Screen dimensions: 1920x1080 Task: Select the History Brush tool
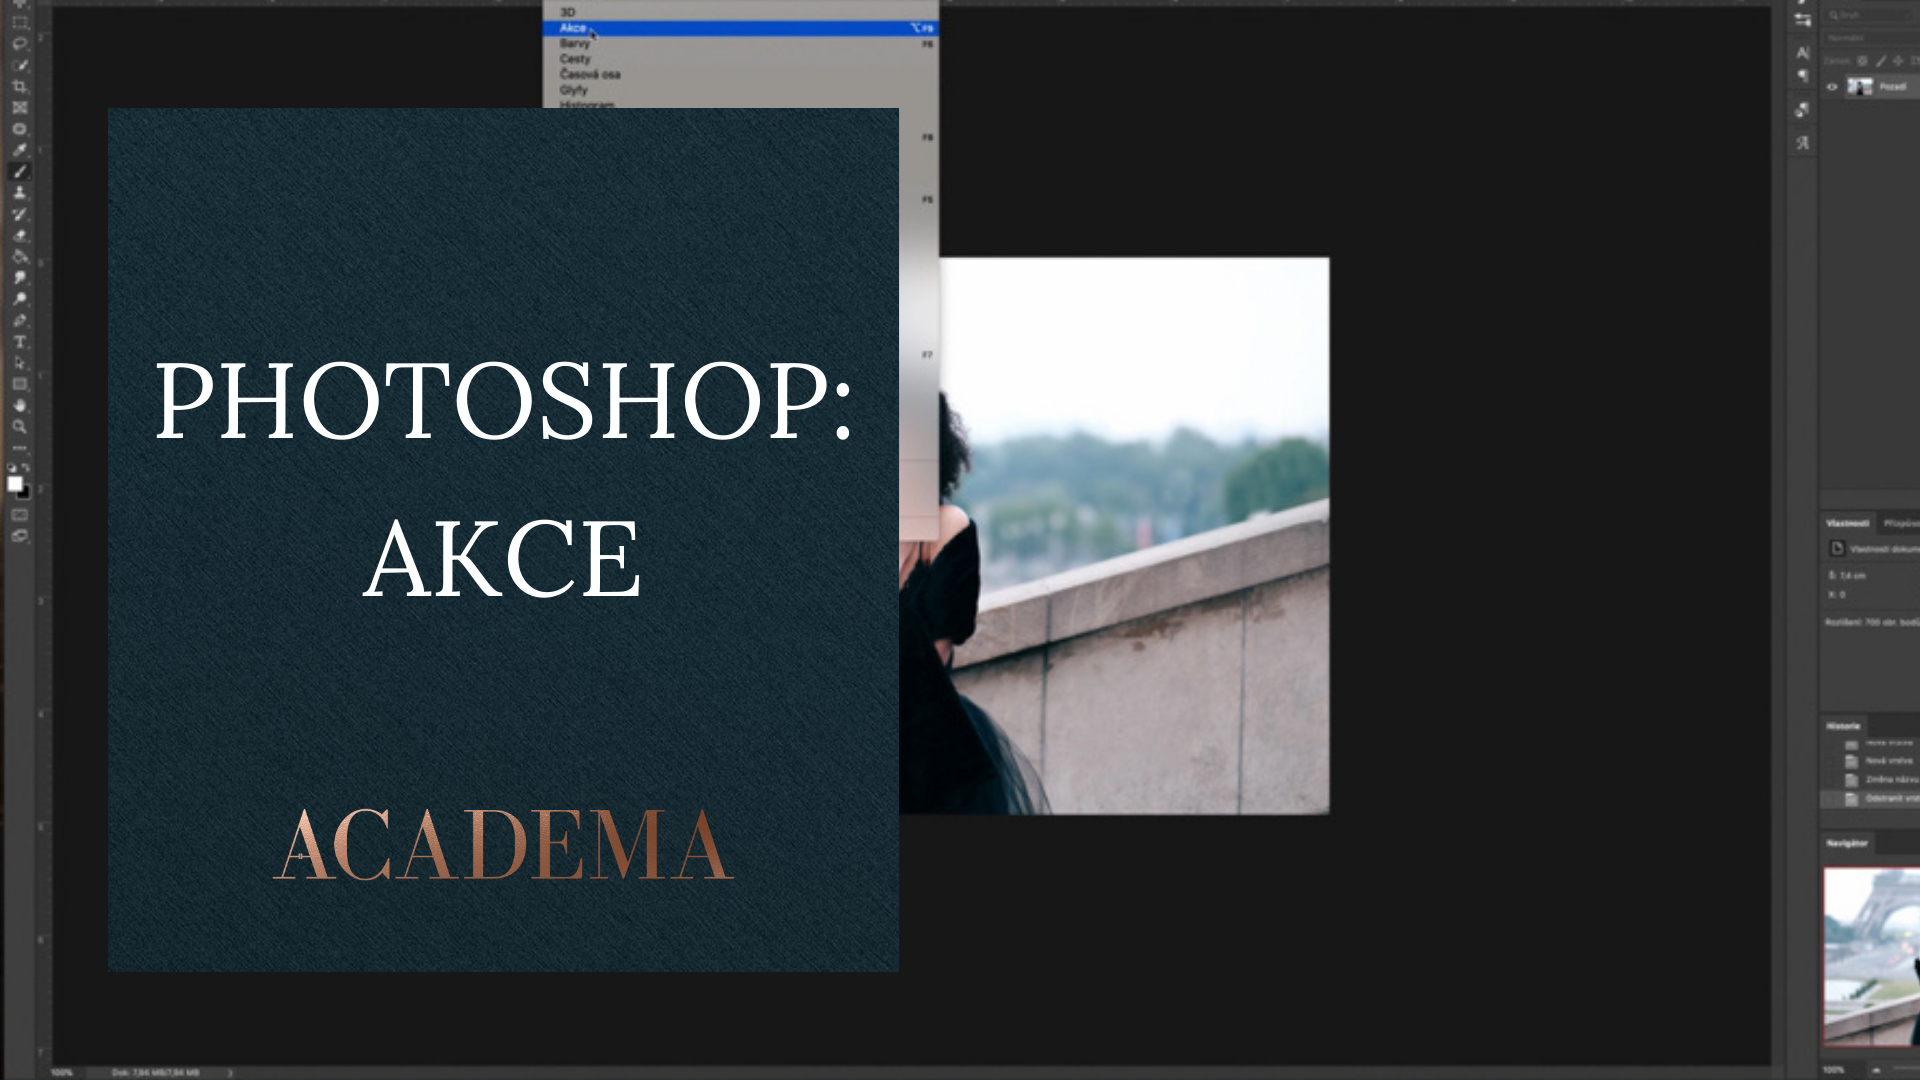[19, 214]
